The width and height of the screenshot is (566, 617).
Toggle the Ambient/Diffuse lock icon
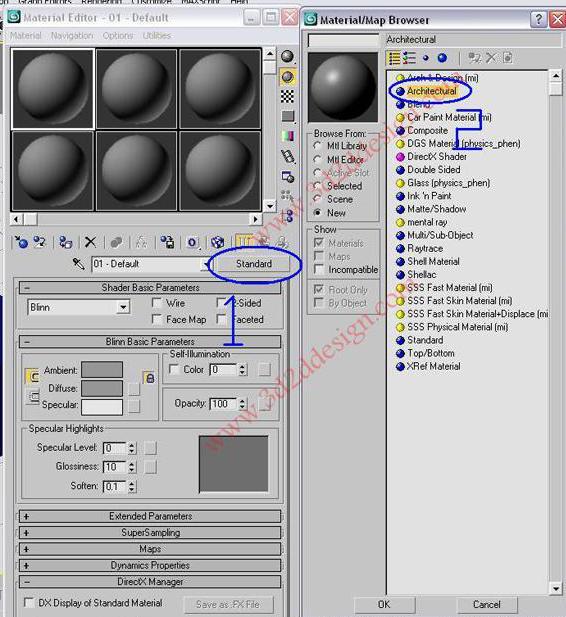click(x=150, y=378)
